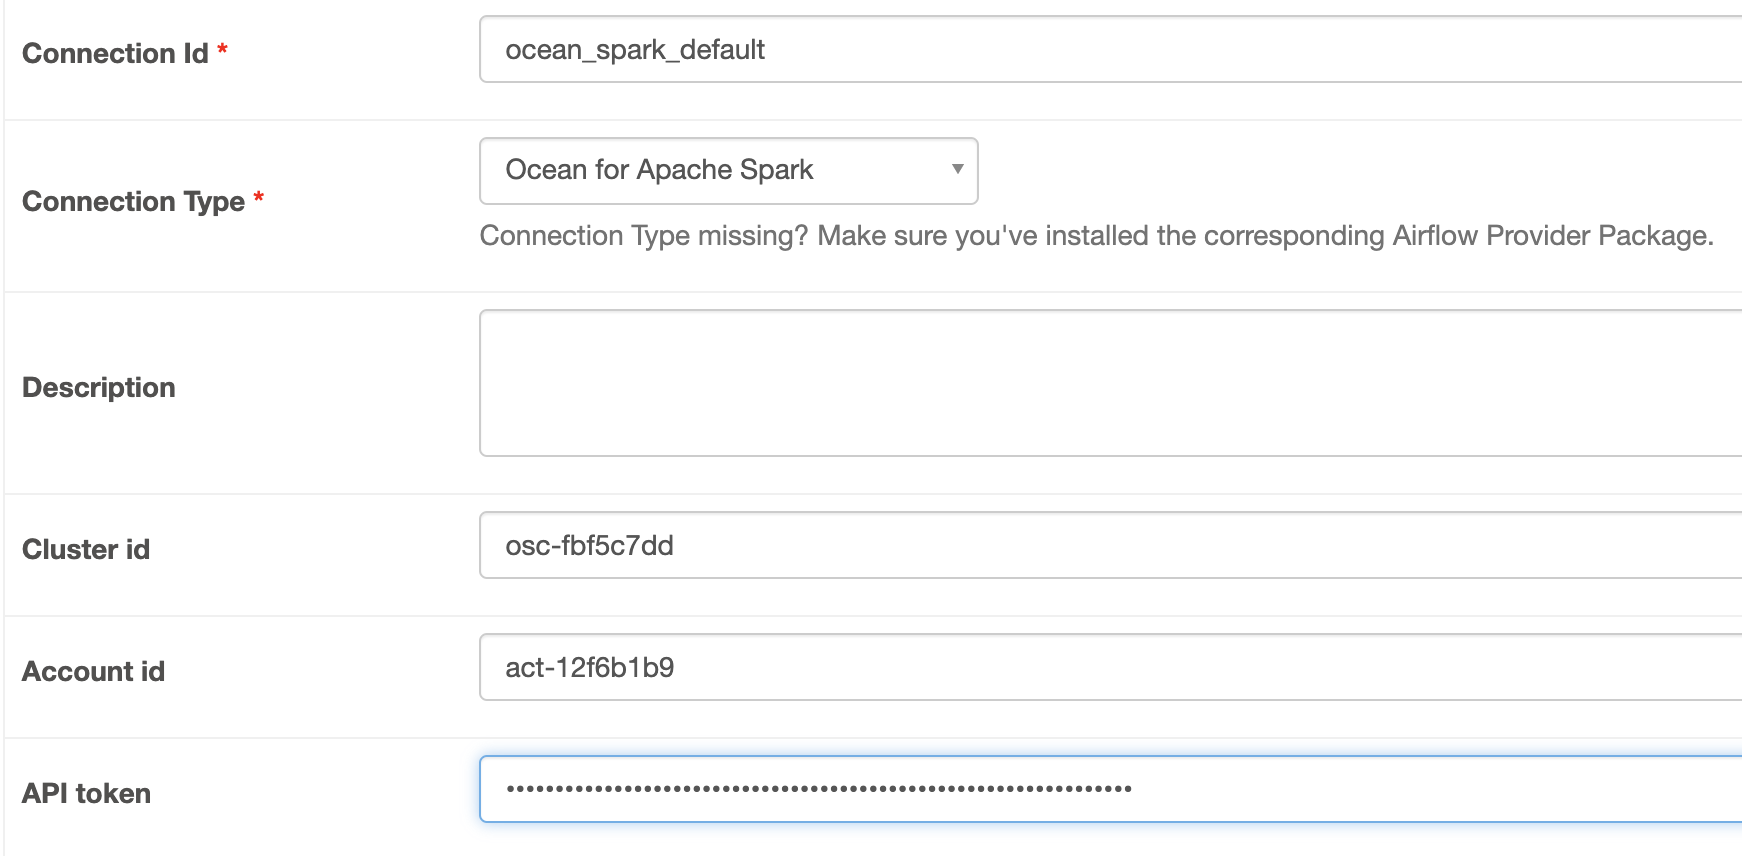The image size is (1742, 856).
Task: Click the "Connection Id" label
Action: (x=115, y=53)
